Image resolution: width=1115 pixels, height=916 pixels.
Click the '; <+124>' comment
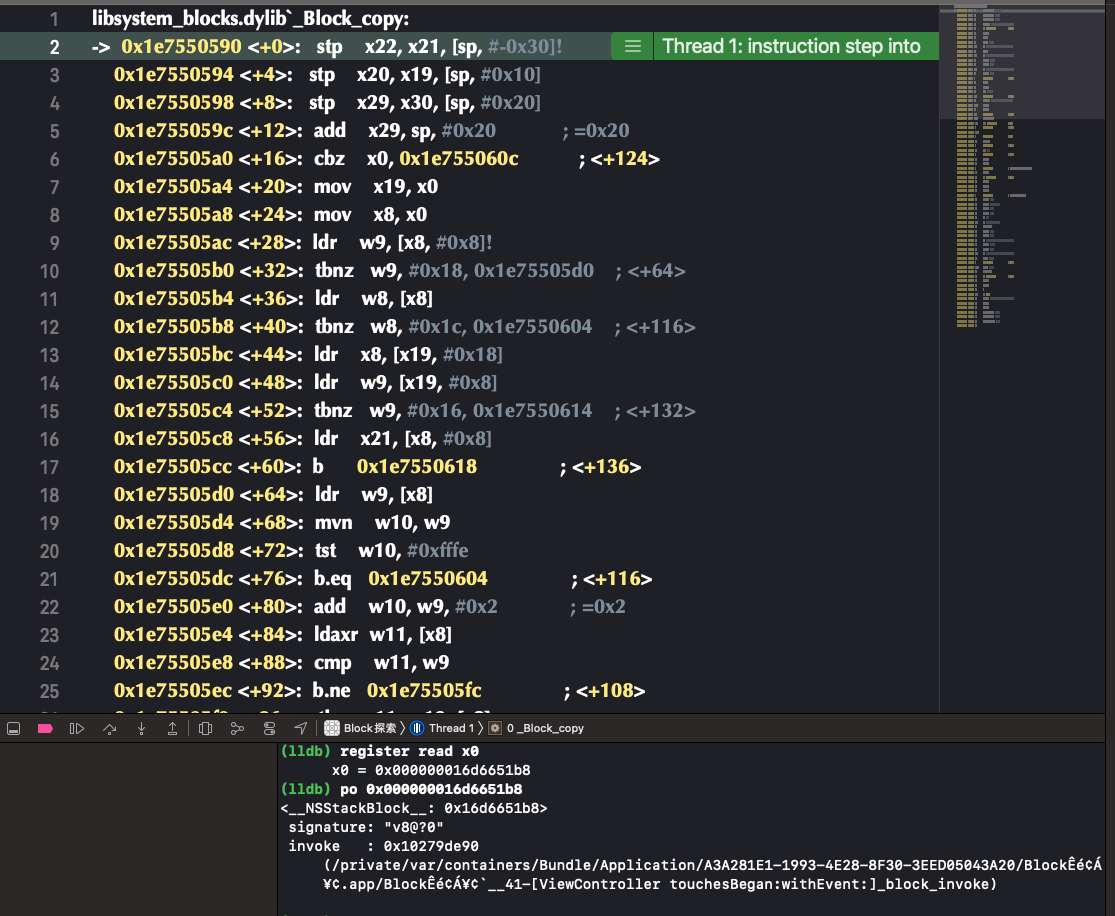(619, 158)
